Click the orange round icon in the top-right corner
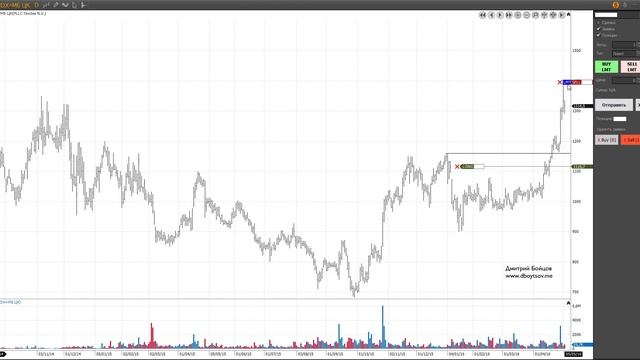This screenshot has width=640, height=360. tap(616, 5)
